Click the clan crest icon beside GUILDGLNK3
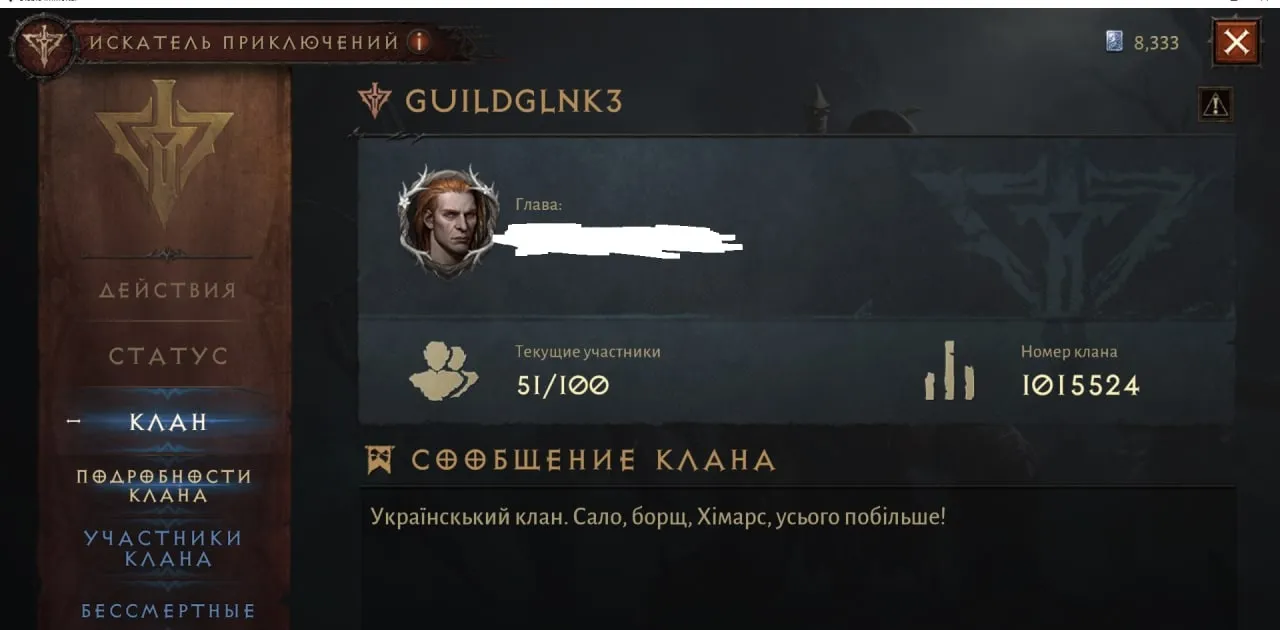Image resolution: width=1280 pixels, height=630 pixels. tap(375, 101)
